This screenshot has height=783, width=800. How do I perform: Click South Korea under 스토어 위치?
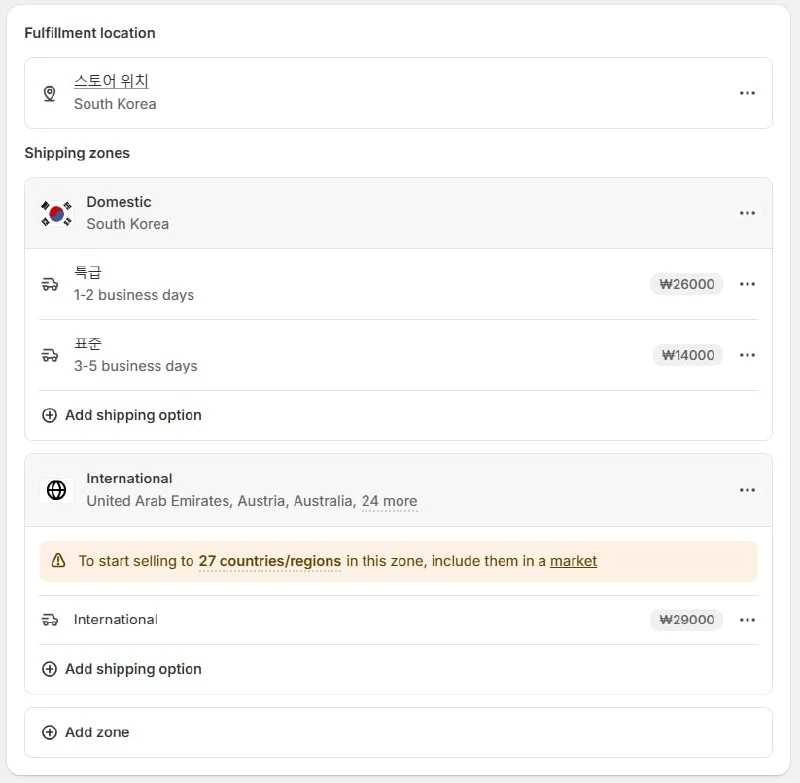point(115,104)
